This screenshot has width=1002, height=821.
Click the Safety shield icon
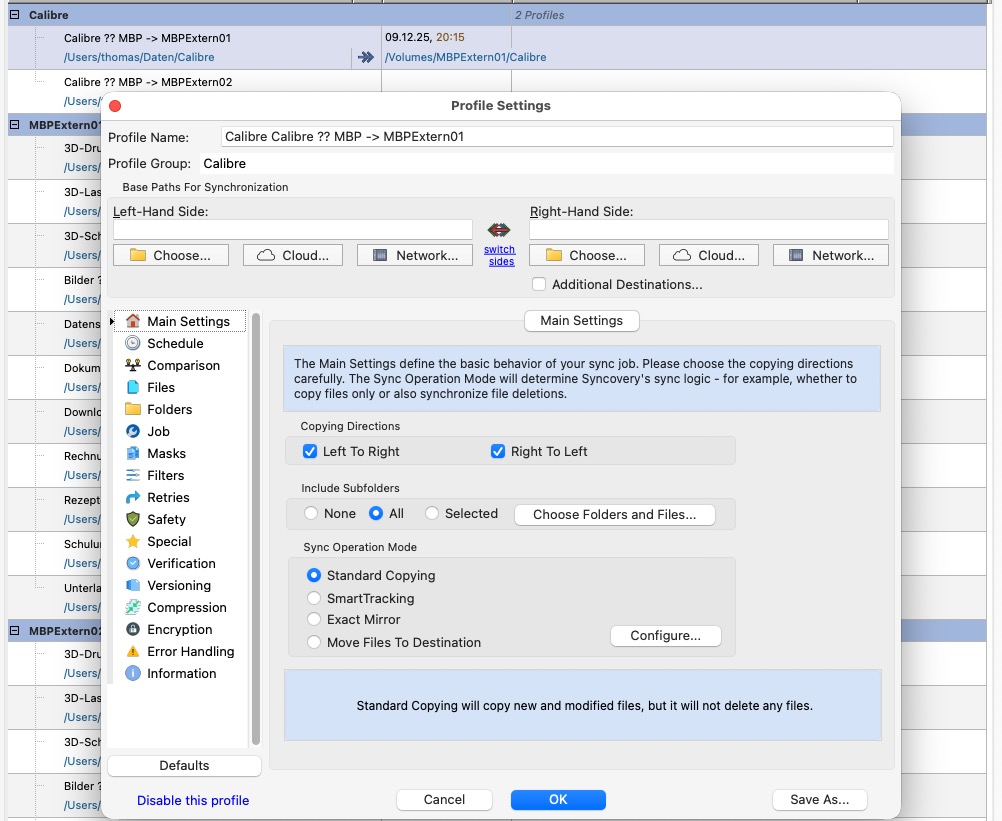pos(133,519)
